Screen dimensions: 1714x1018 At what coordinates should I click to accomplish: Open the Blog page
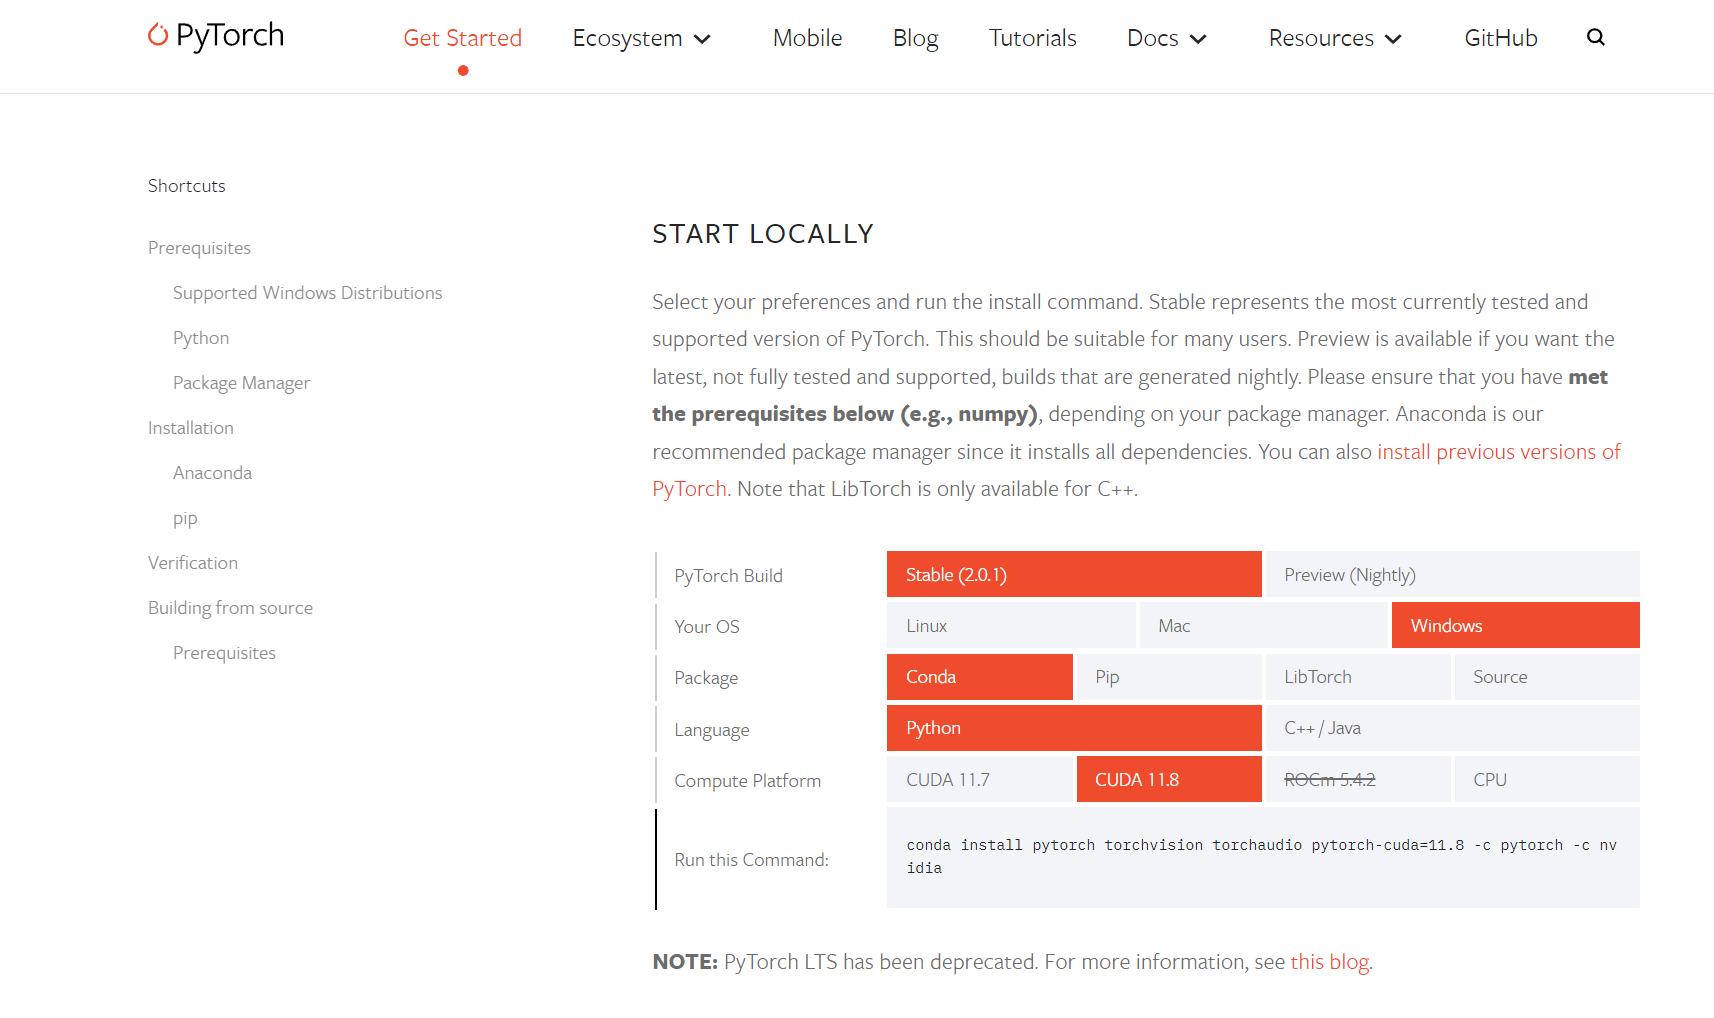[x=915, y=38]
